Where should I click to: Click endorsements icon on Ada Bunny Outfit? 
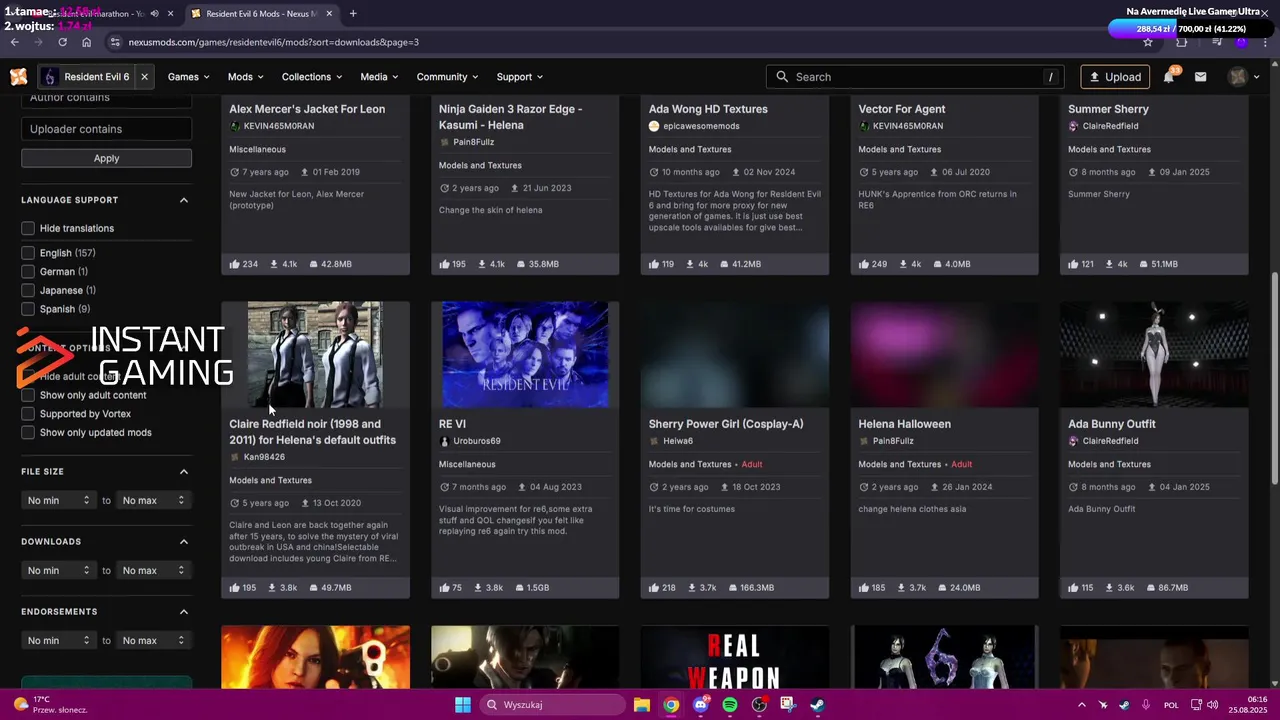pyautogui.click(x=1073, y=588)
